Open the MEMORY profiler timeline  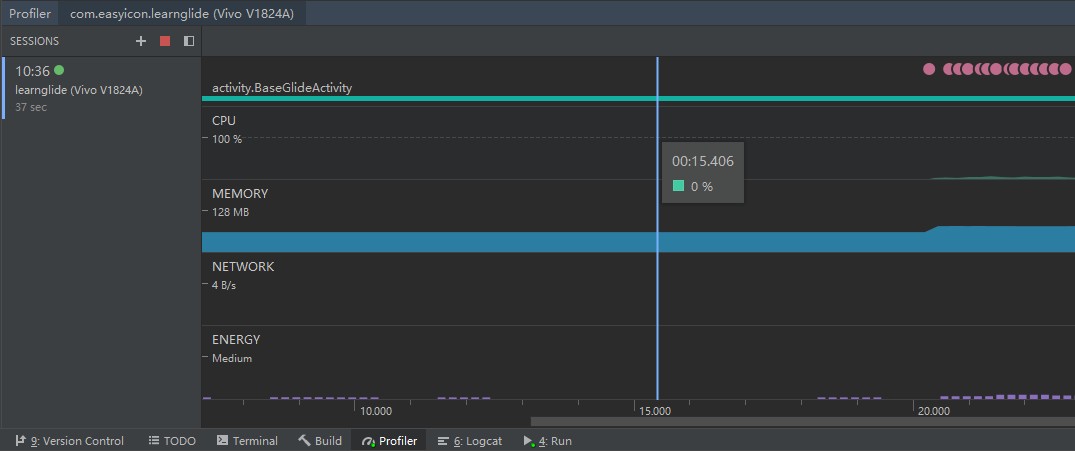638,216
